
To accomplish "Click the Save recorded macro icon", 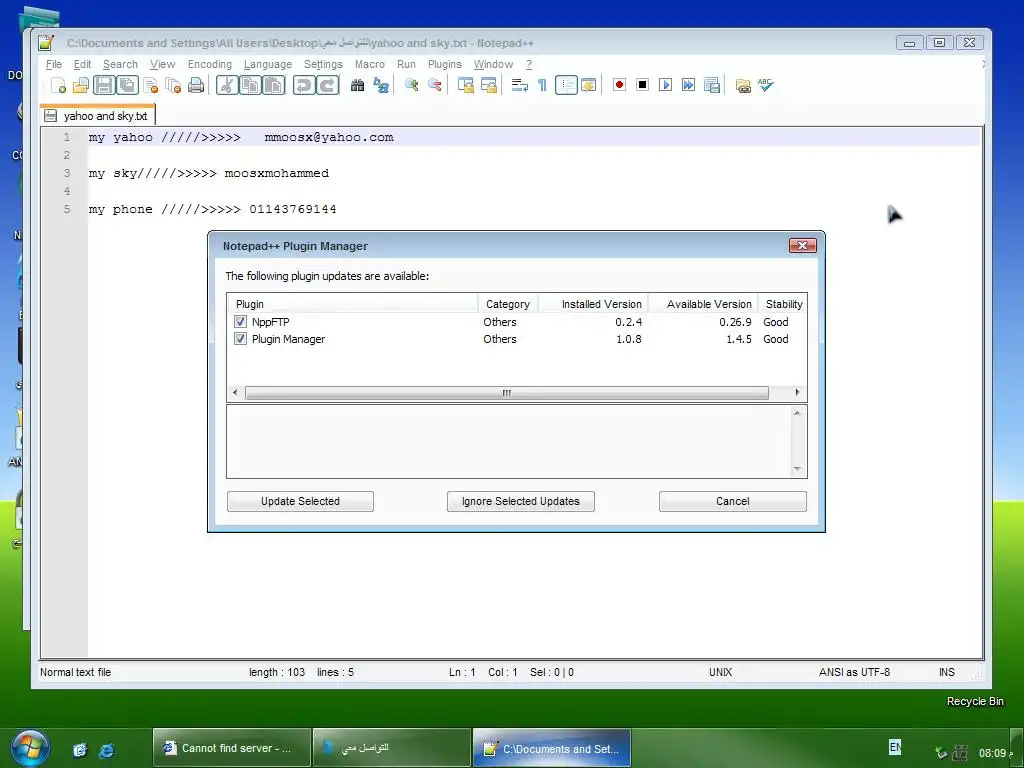I will (712, 85).
